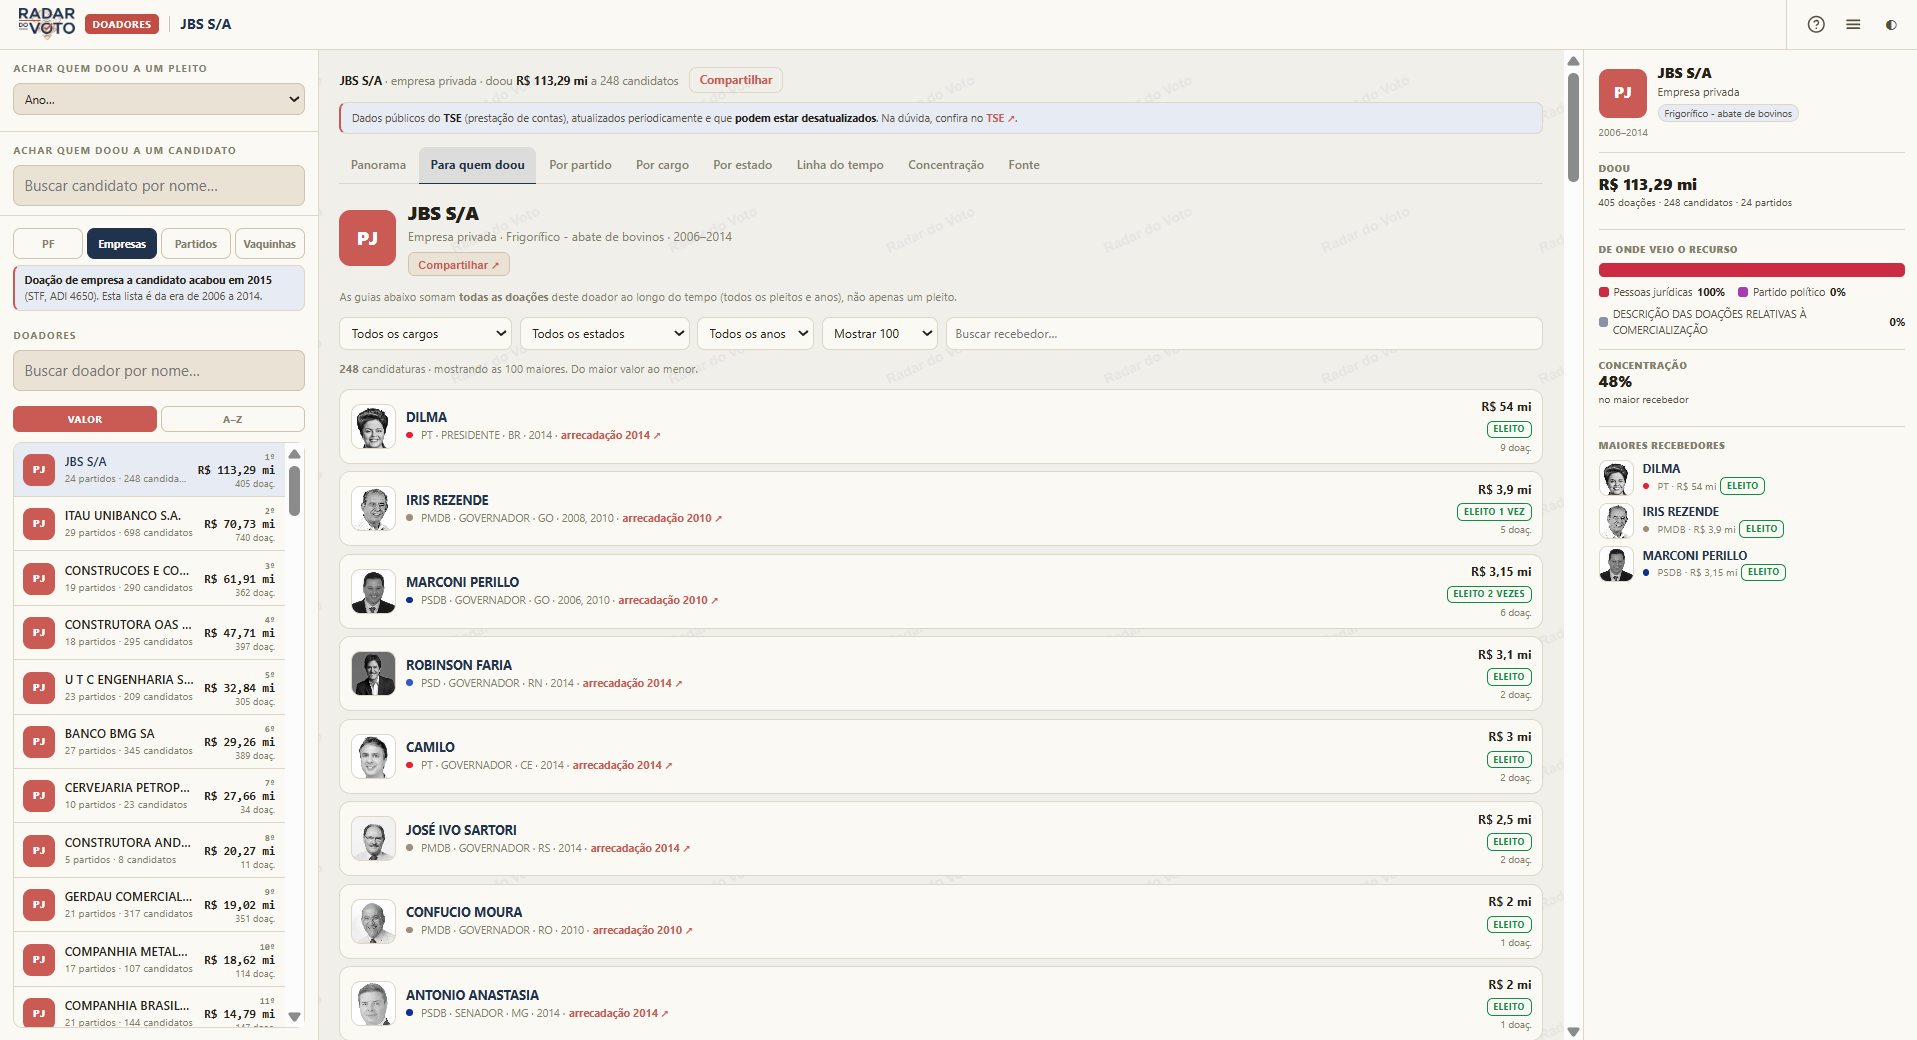Select the Partidos donor type filter
The width and height of the screenshot is (1917, 1040).
(x=196, y=244)
